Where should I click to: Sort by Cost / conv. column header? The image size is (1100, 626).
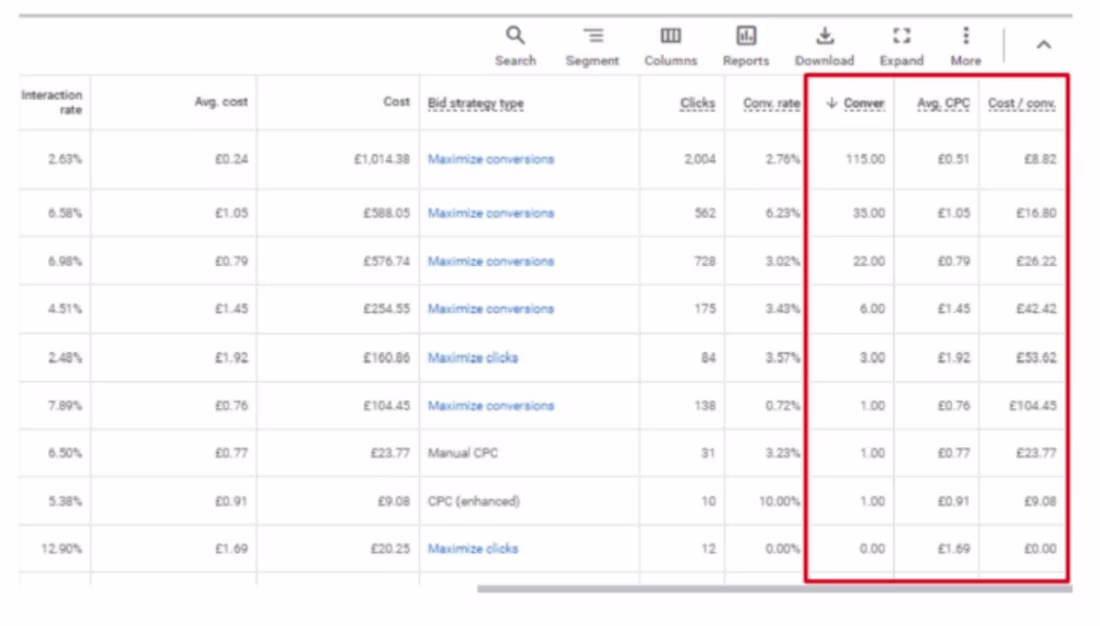[x=1021, y=103]
